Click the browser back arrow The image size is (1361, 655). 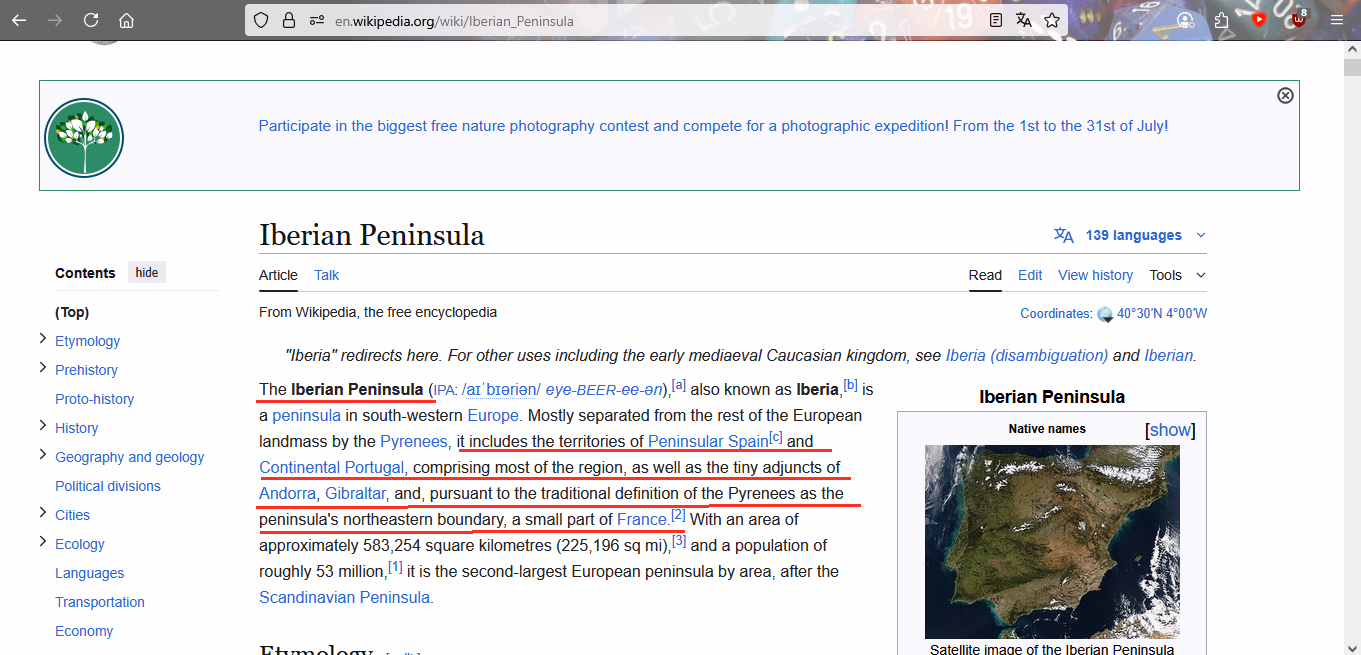(19, 20)
